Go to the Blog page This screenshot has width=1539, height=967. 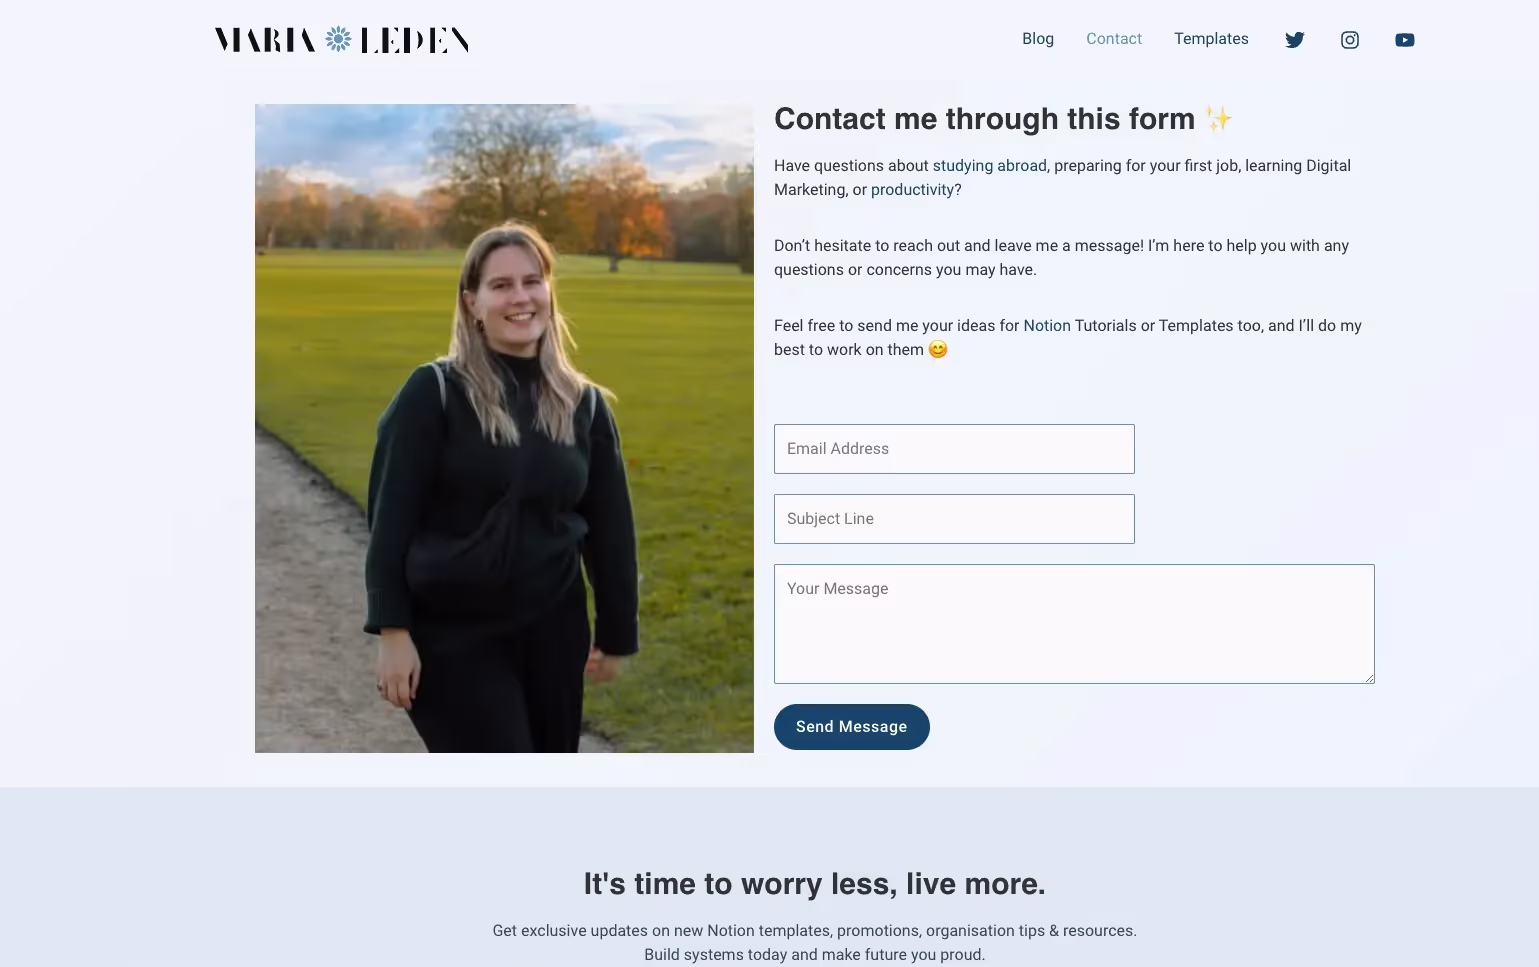(x=1038, y=39)
